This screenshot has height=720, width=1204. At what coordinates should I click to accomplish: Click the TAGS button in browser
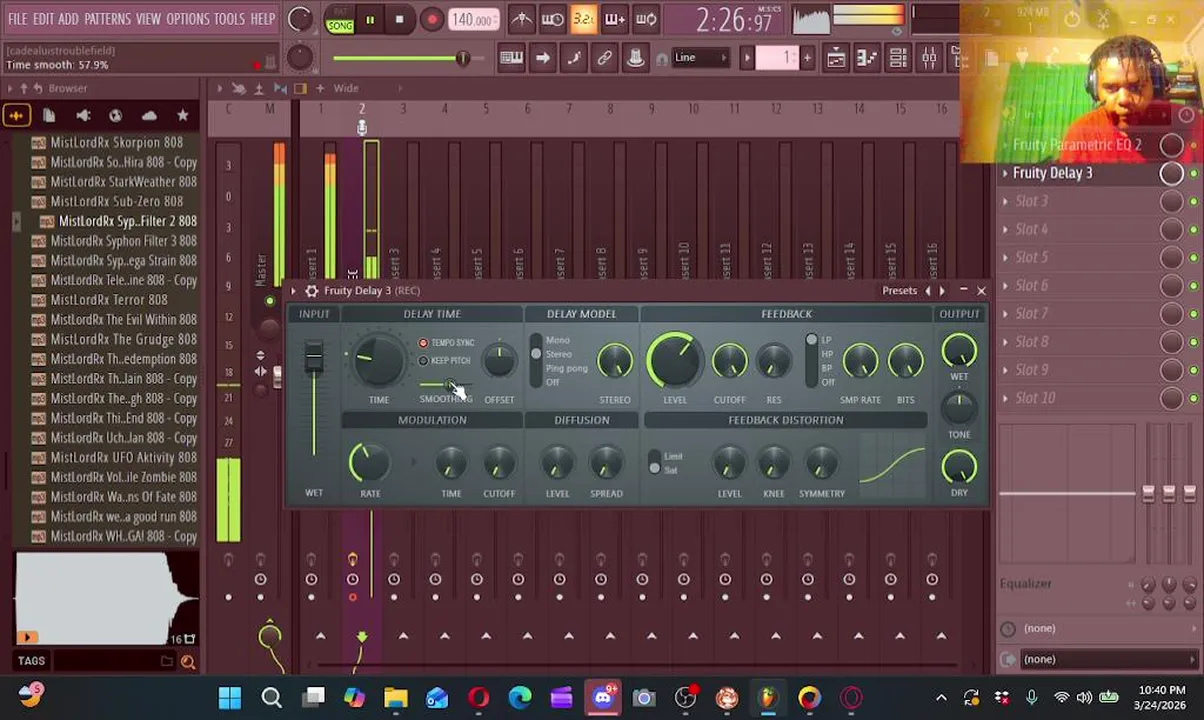pos(31,661)
